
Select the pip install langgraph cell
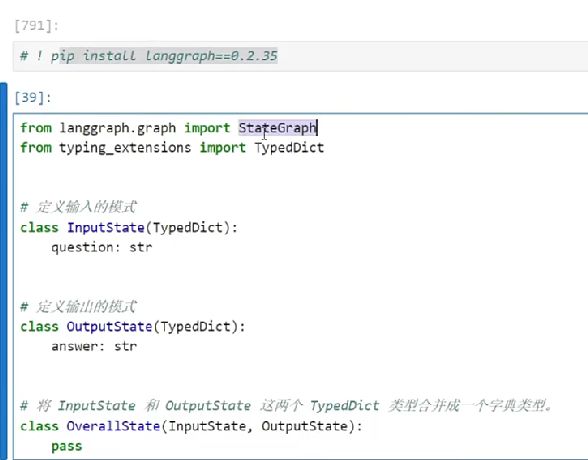click(300, 56)
